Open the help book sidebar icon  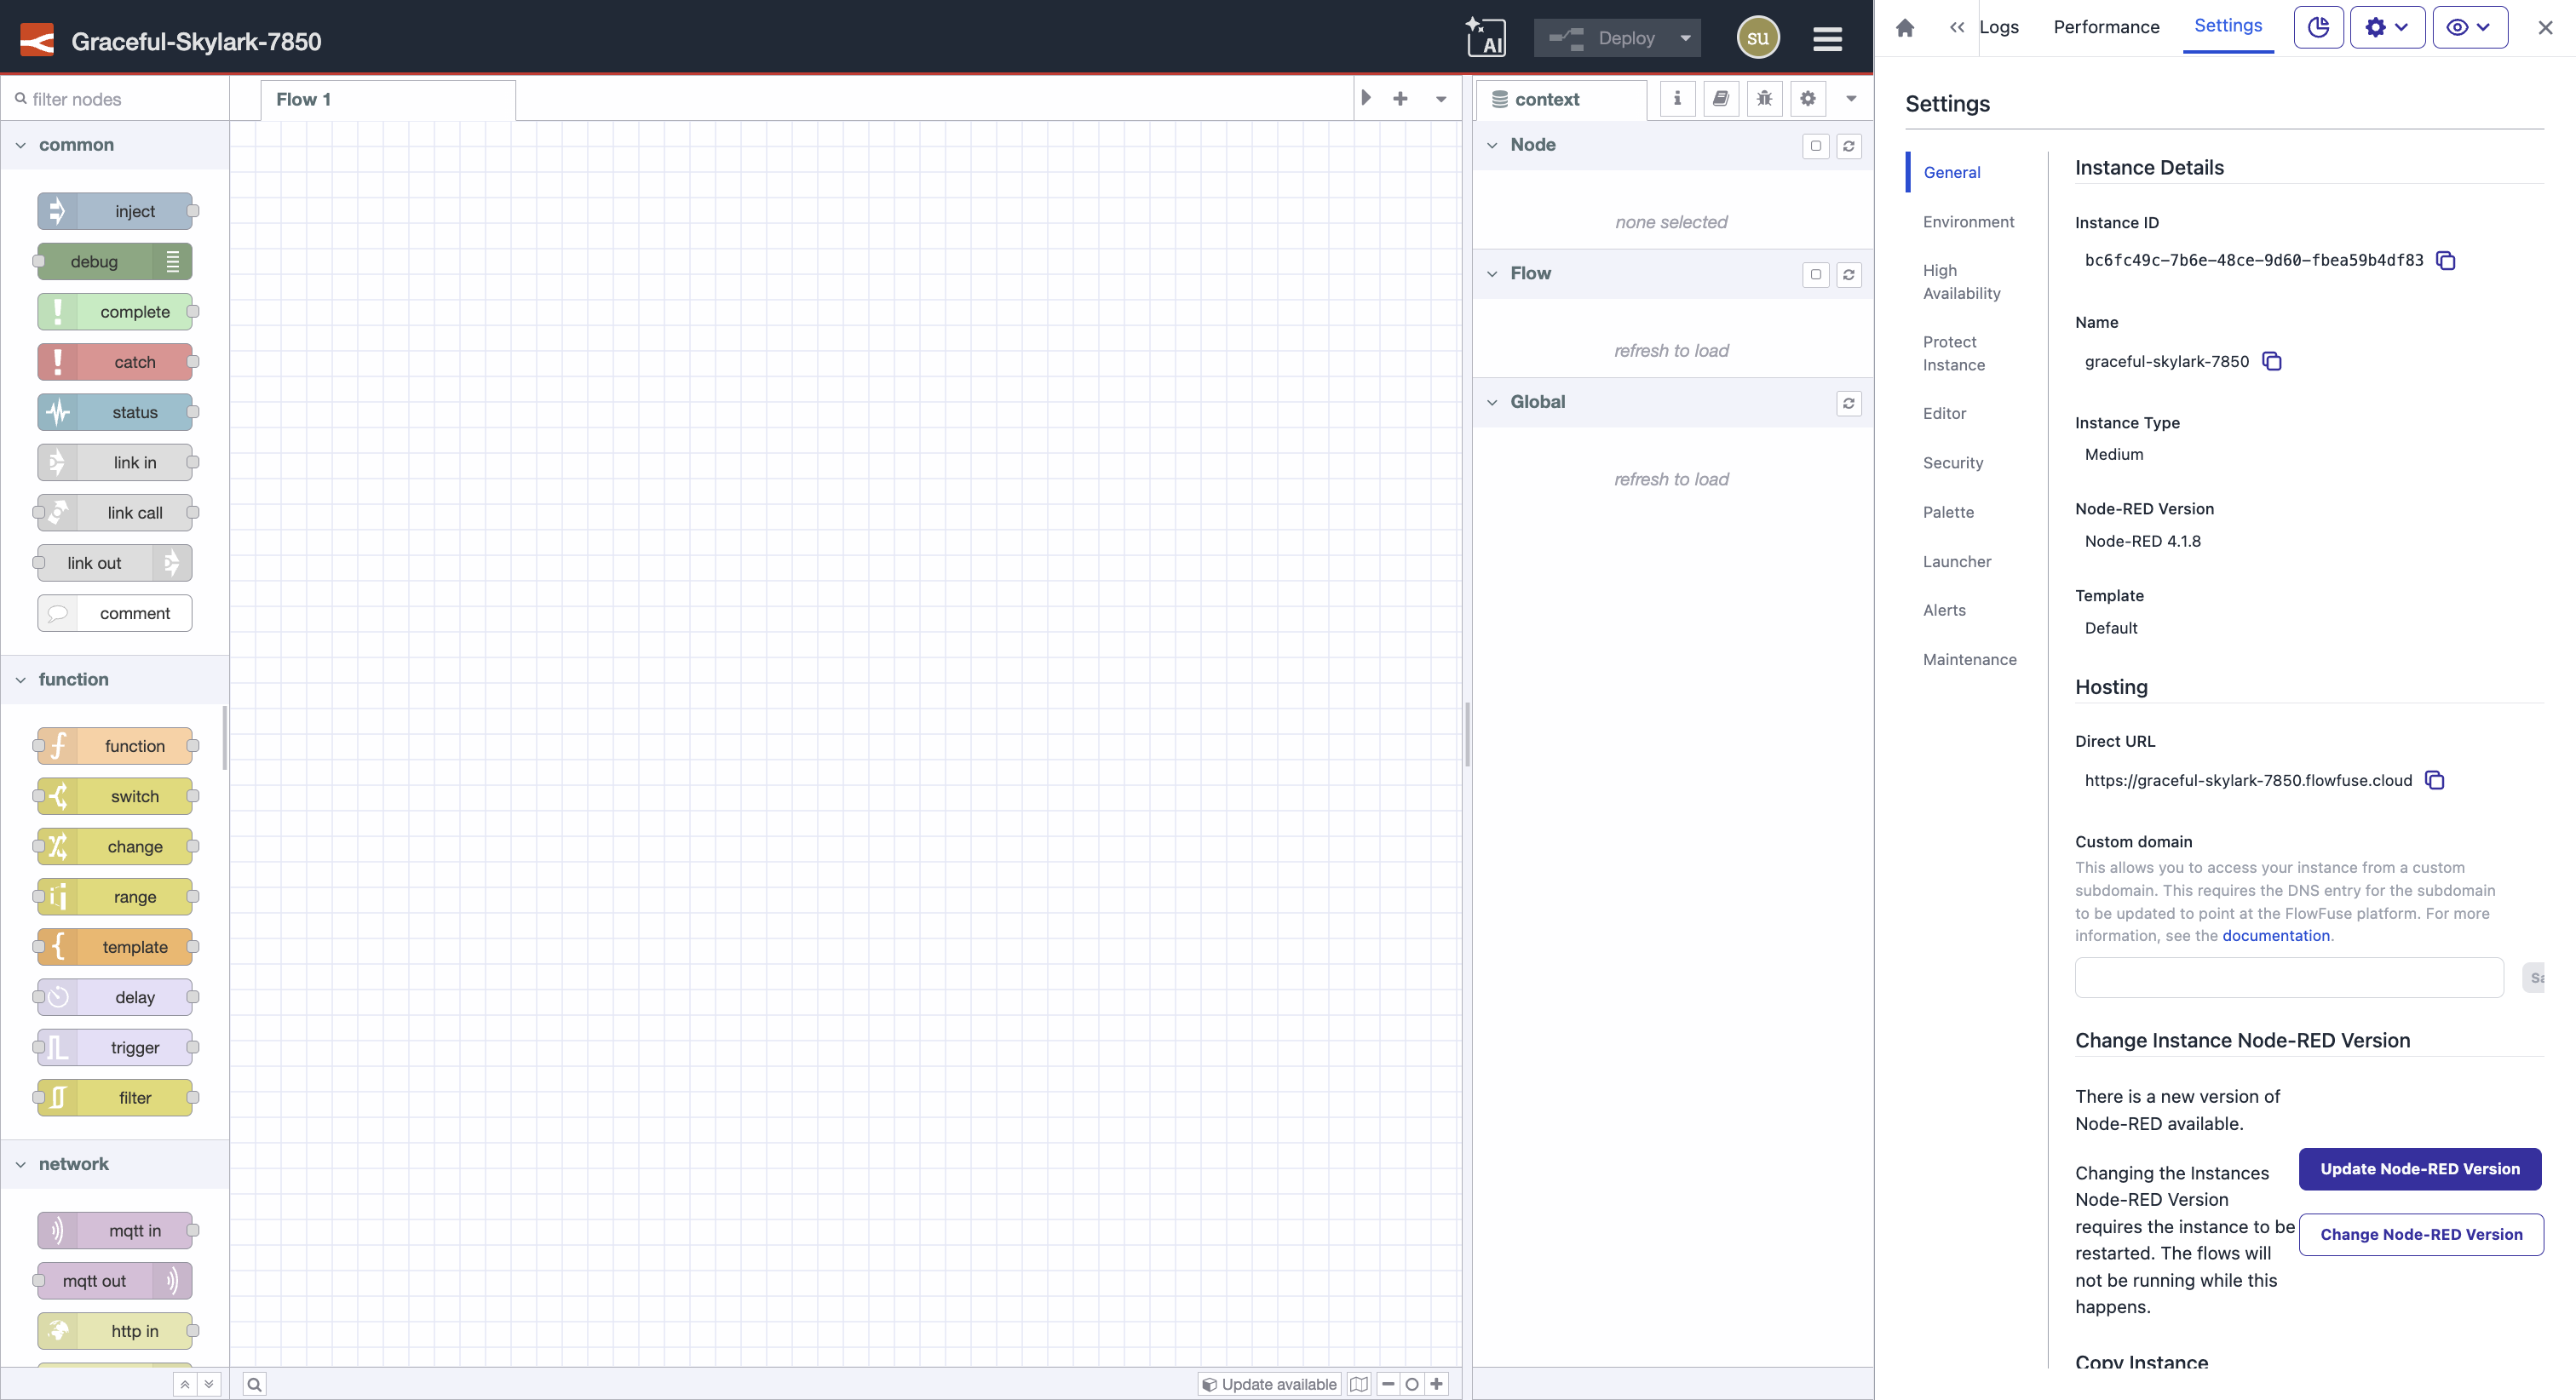pyautogui.click(x=1721, y=98)
